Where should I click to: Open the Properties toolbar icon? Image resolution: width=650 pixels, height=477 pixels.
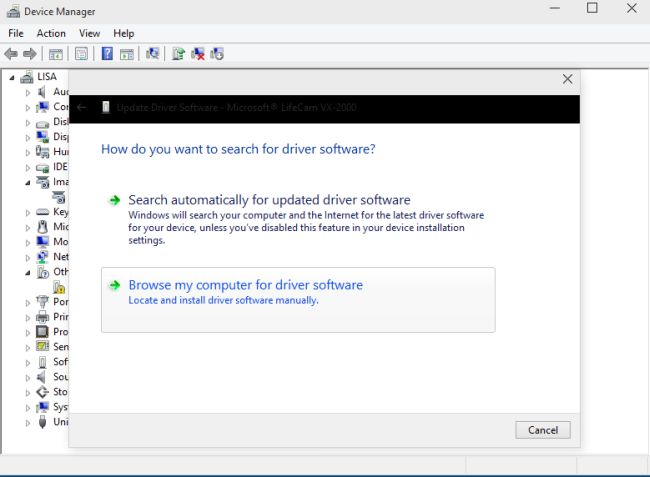coord(81,54)
